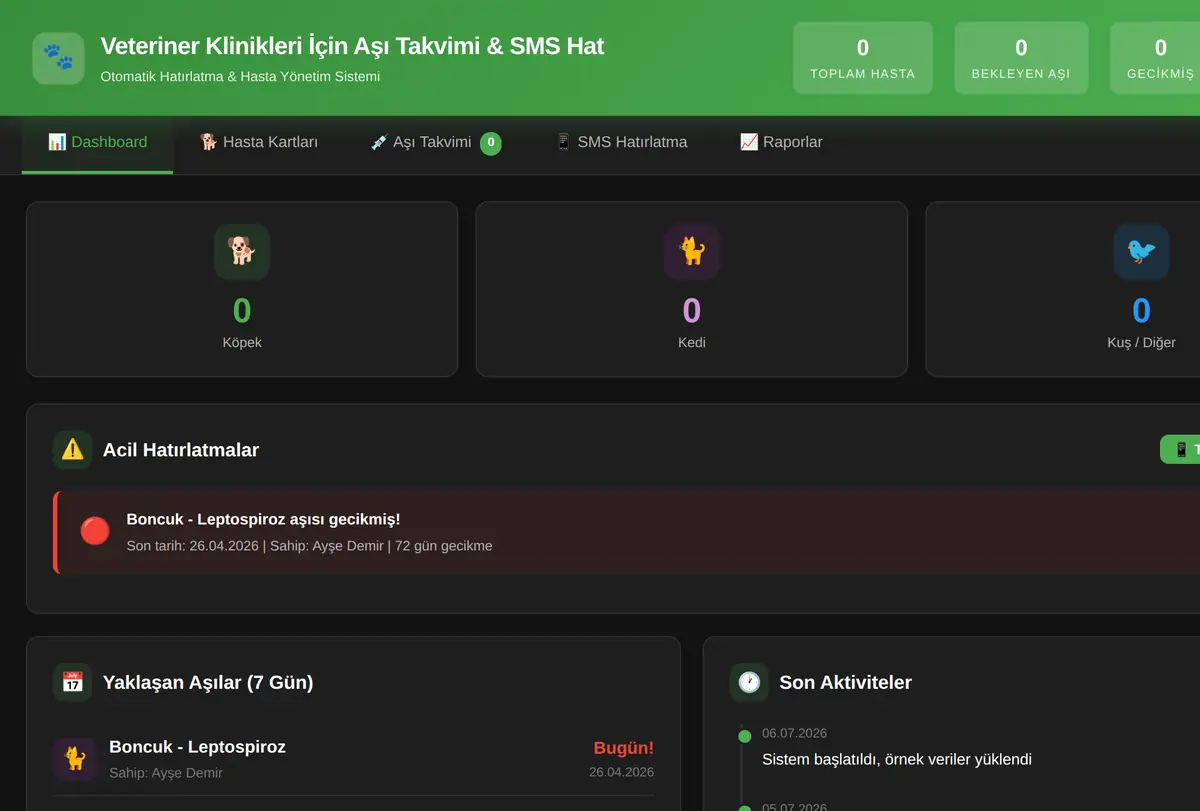Click the cat icon in the Kedi card

point(692,251)
